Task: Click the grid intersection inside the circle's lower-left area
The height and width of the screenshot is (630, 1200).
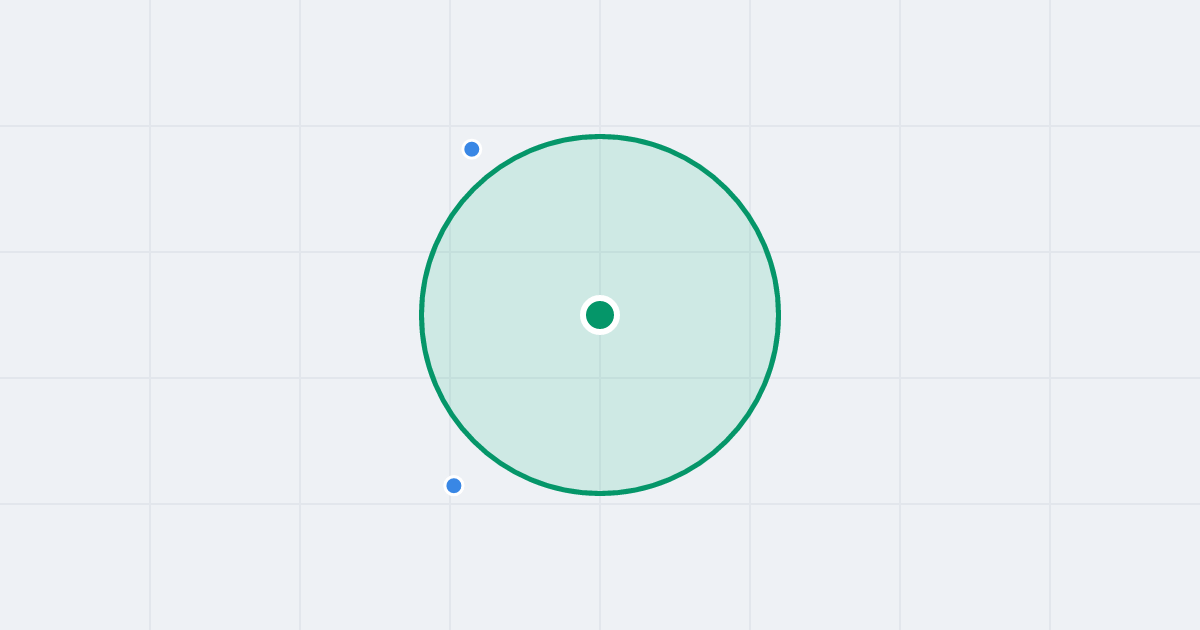Action: [450, 378]
